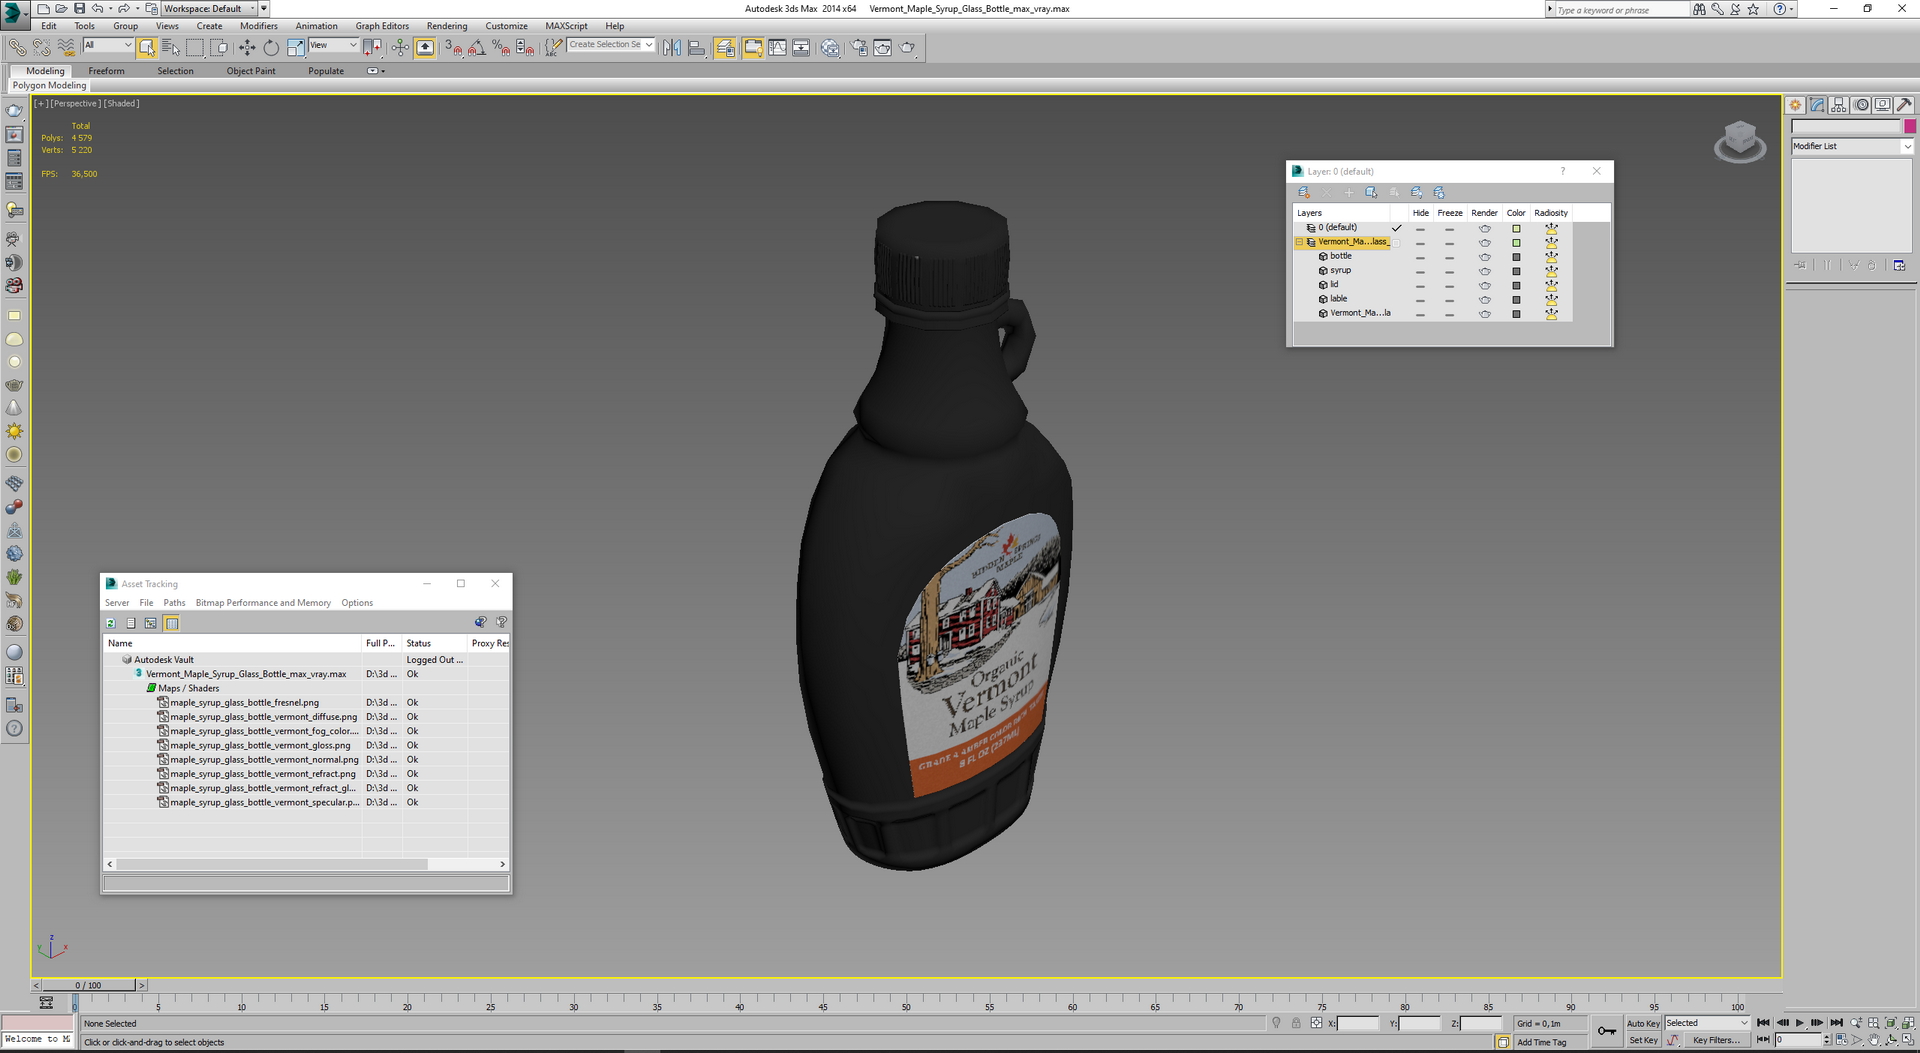Open the ribbon options dropdown arrow after Populate
1920x1053 pixels.
(x=376, y=71)
